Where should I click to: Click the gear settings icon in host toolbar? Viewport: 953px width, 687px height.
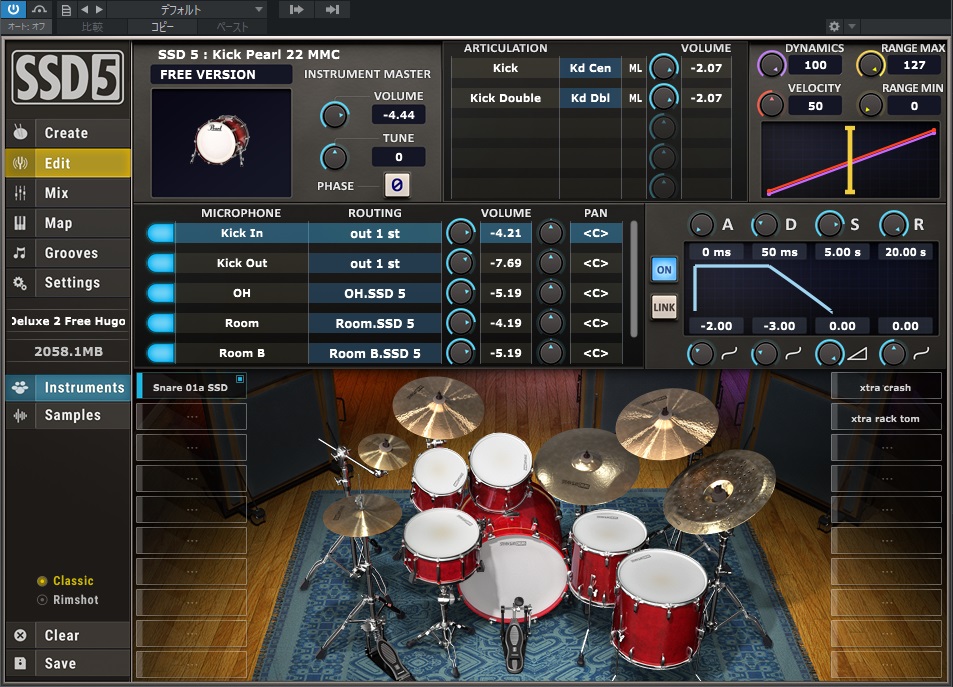click(834, 26)
